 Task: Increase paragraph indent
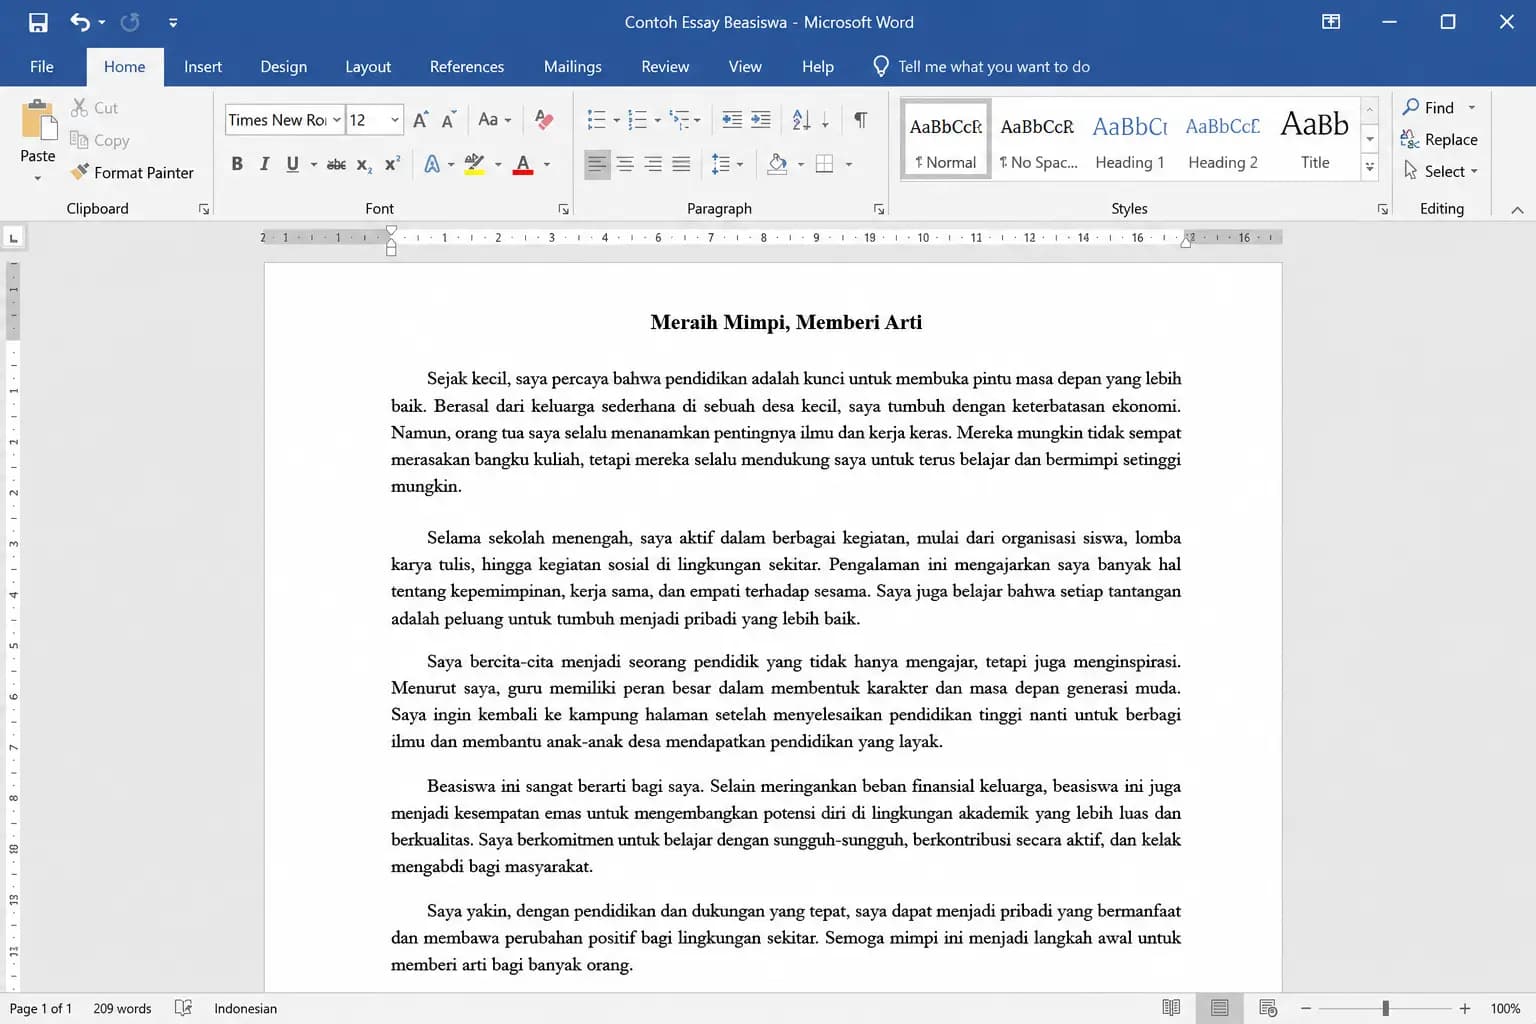click(761, 120)
